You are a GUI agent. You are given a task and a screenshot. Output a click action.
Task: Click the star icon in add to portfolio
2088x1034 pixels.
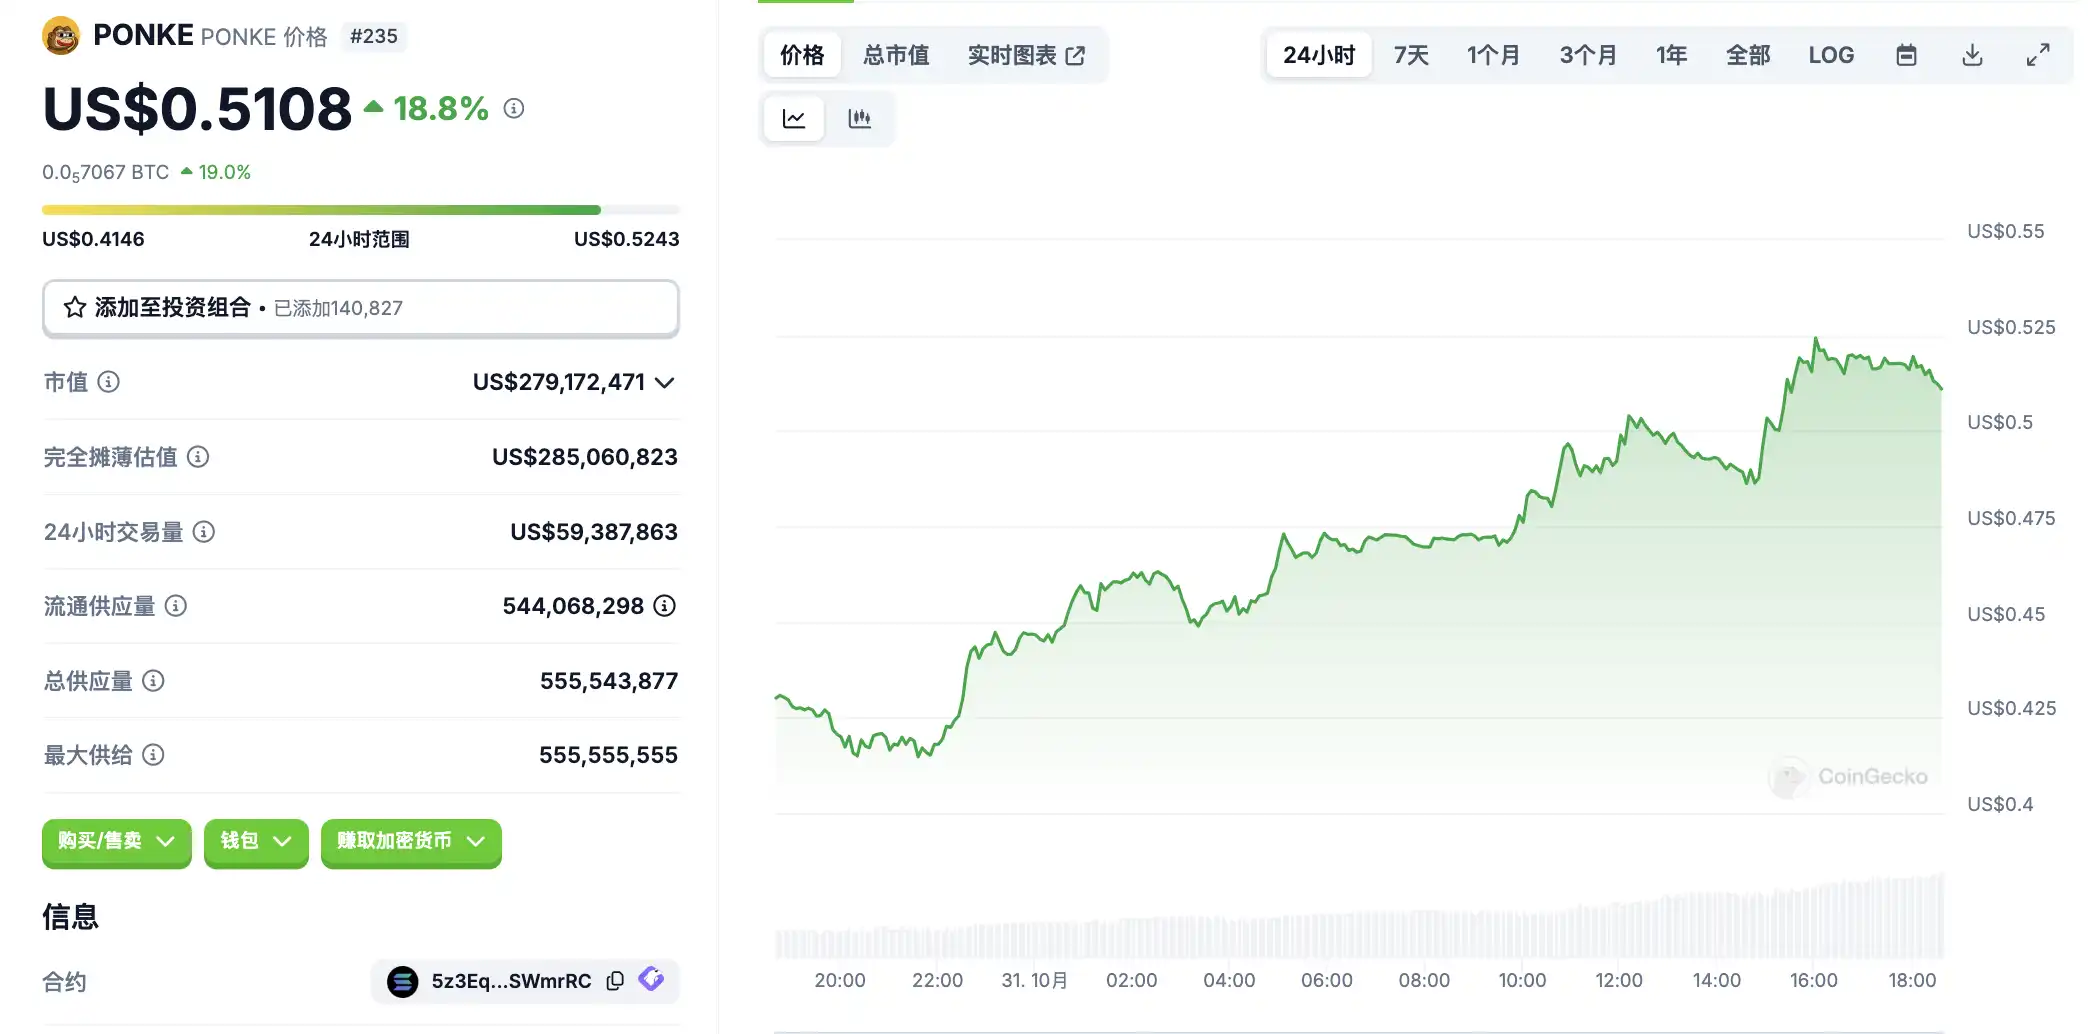(75, 307)
